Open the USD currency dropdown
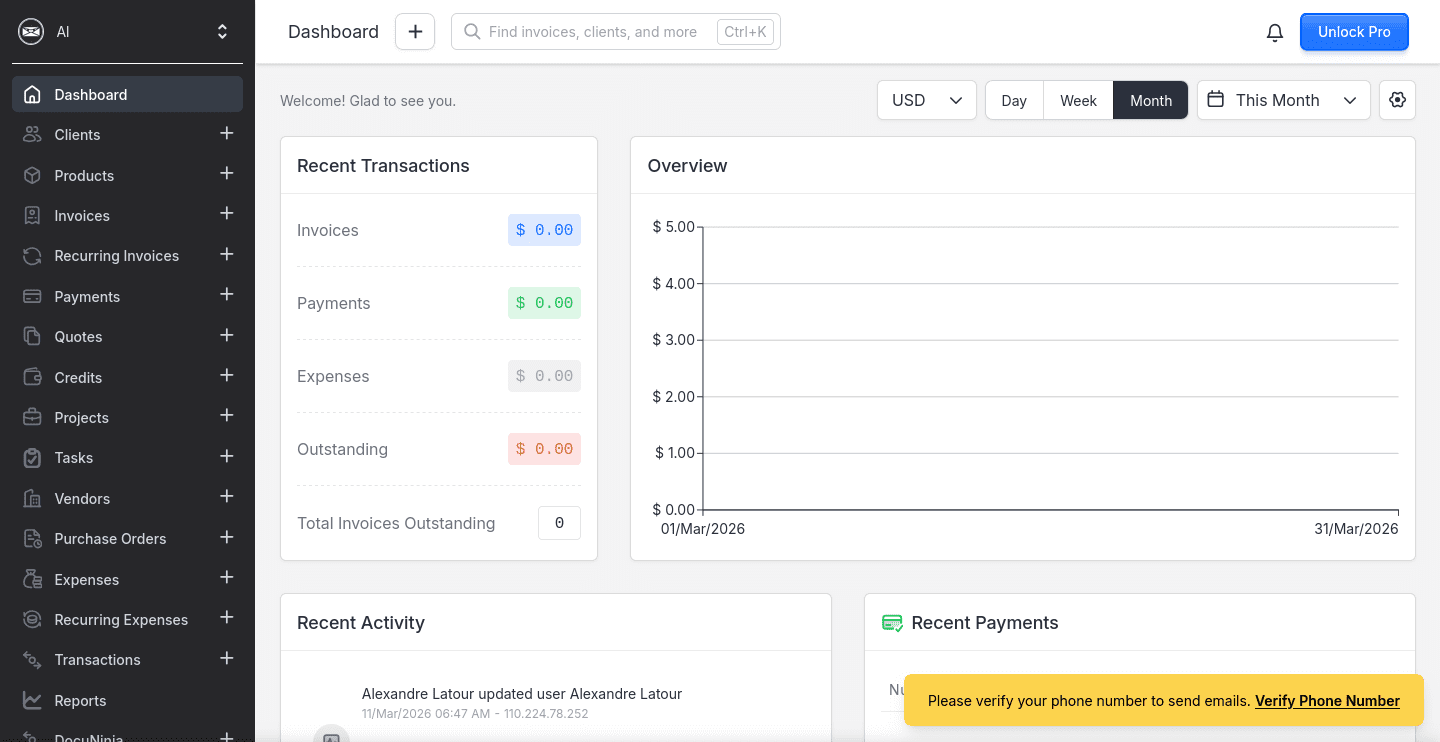The width and height of the screenshot is (1440, 742). (x=926, y=100)
